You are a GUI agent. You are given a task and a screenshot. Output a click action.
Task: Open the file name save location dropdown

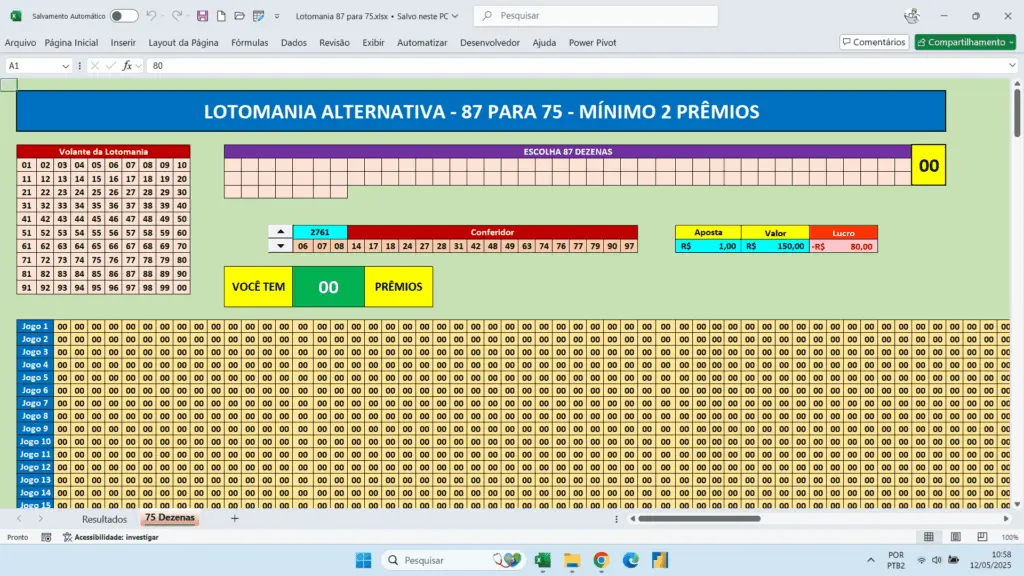pyautogui.click(x=455, y=16)
